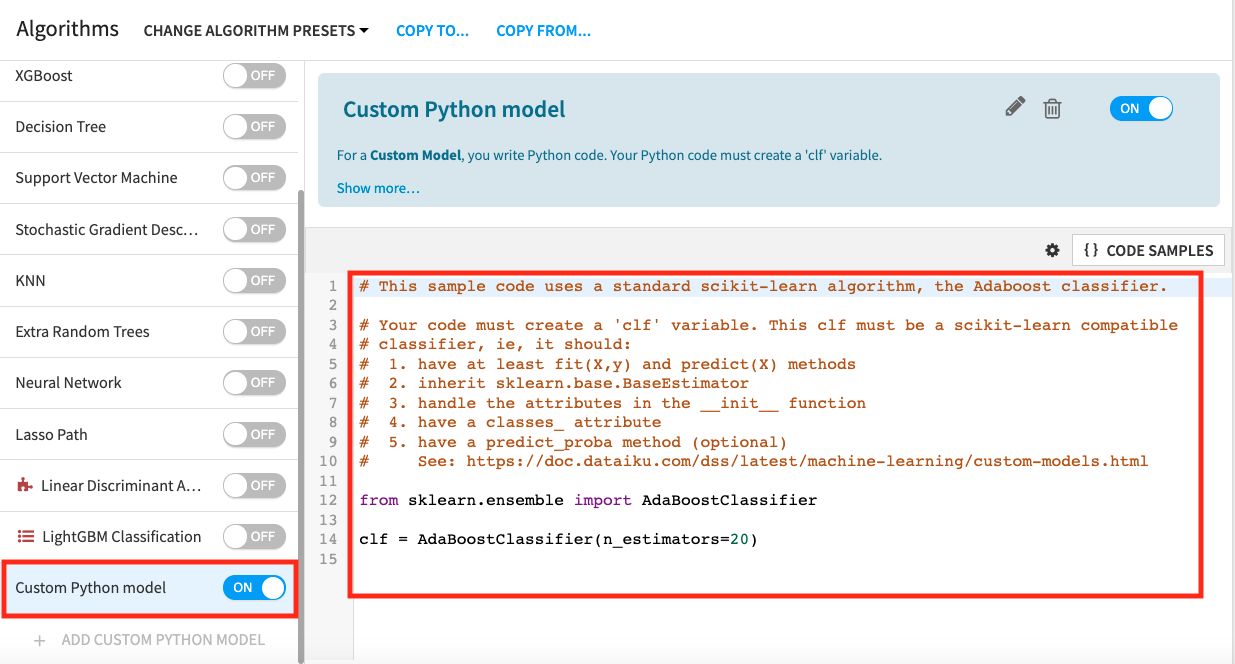Open the code editor settings gear
This screenshot has height=664, width=1235.
click(x=1052, y=251)
